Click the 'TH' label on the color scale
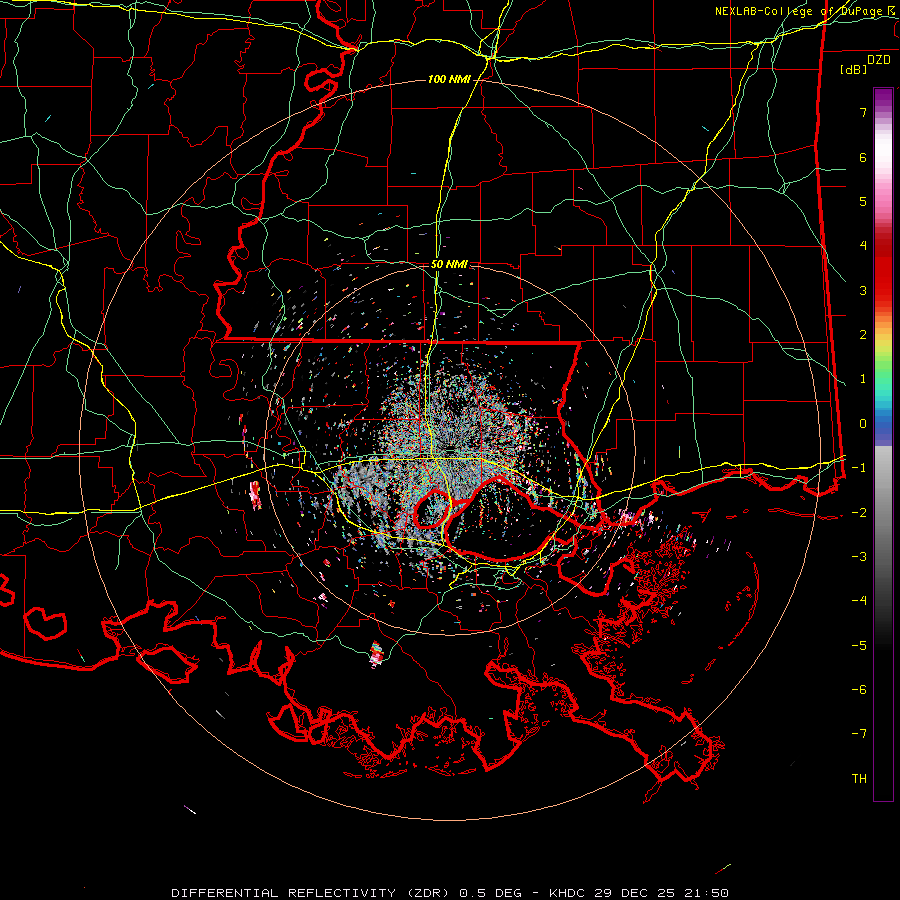The image size is (900, 900). pyautogui.click(x=859, y=778)
